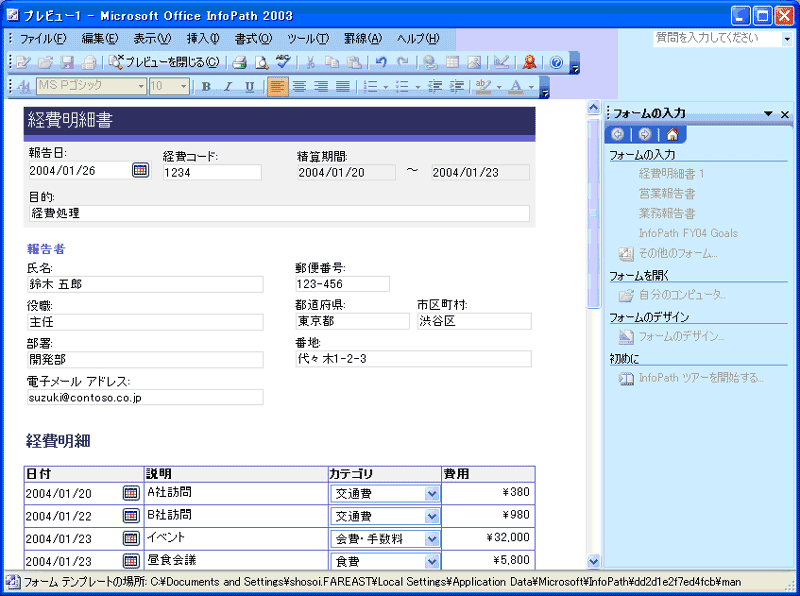Click the Print icon in the toolbar
Screen dimensions: 800x596
pos(240,62)
